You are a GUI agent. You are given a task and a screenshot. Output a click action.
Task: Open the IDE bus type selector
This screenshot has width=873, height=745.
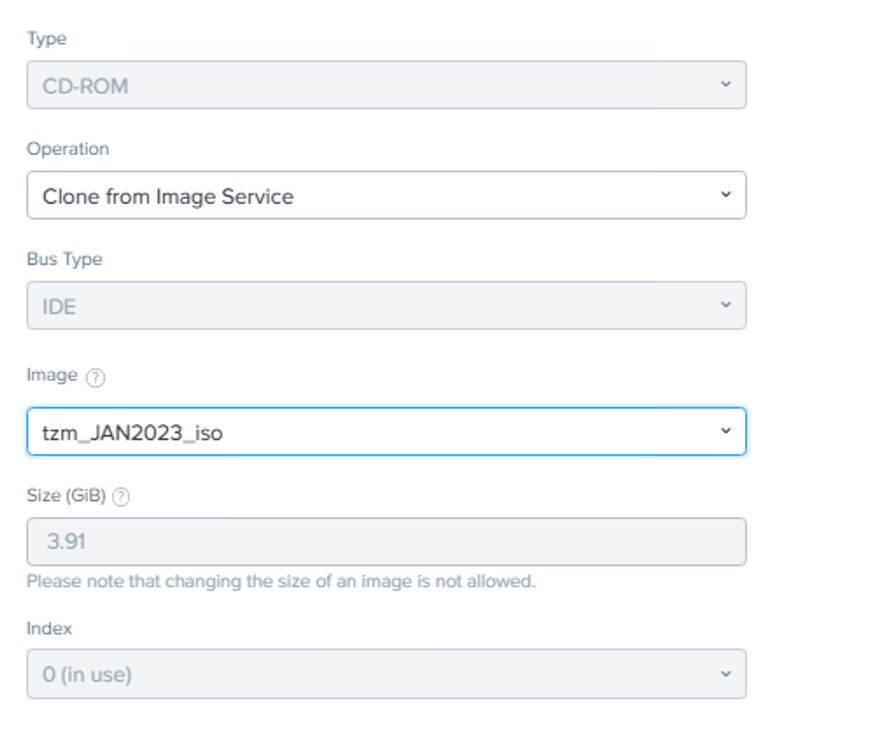[x=385, y=305]
